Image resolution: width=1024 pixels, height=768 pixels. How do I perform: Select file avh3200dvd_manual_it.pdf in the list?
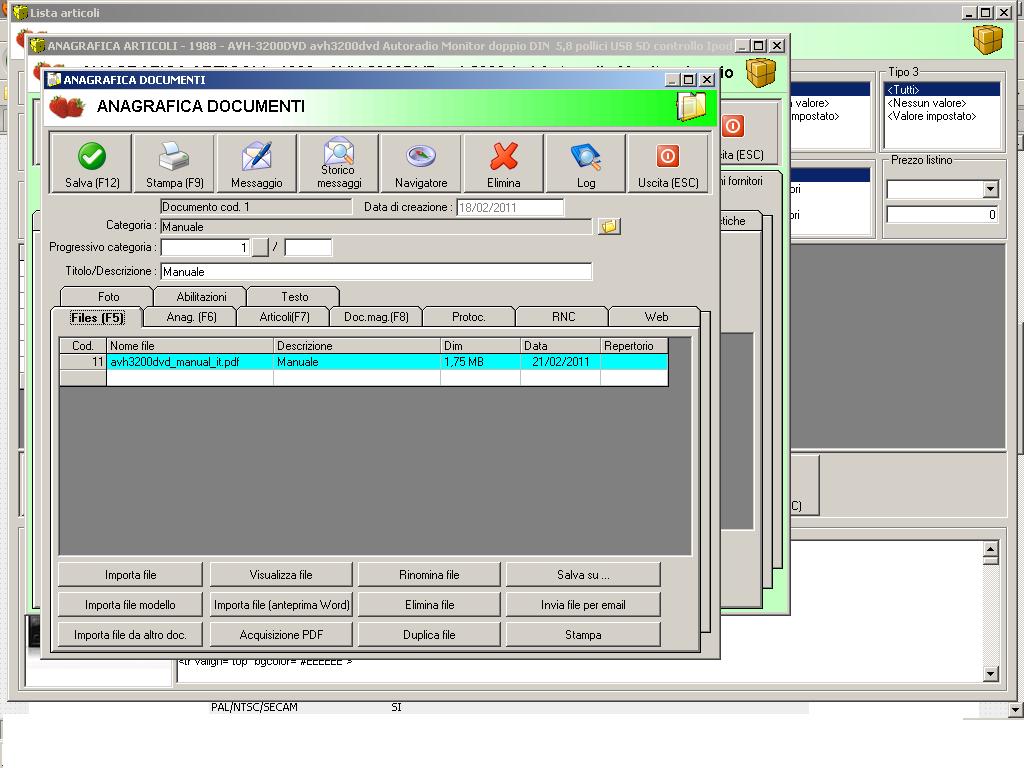pos(190,362)
